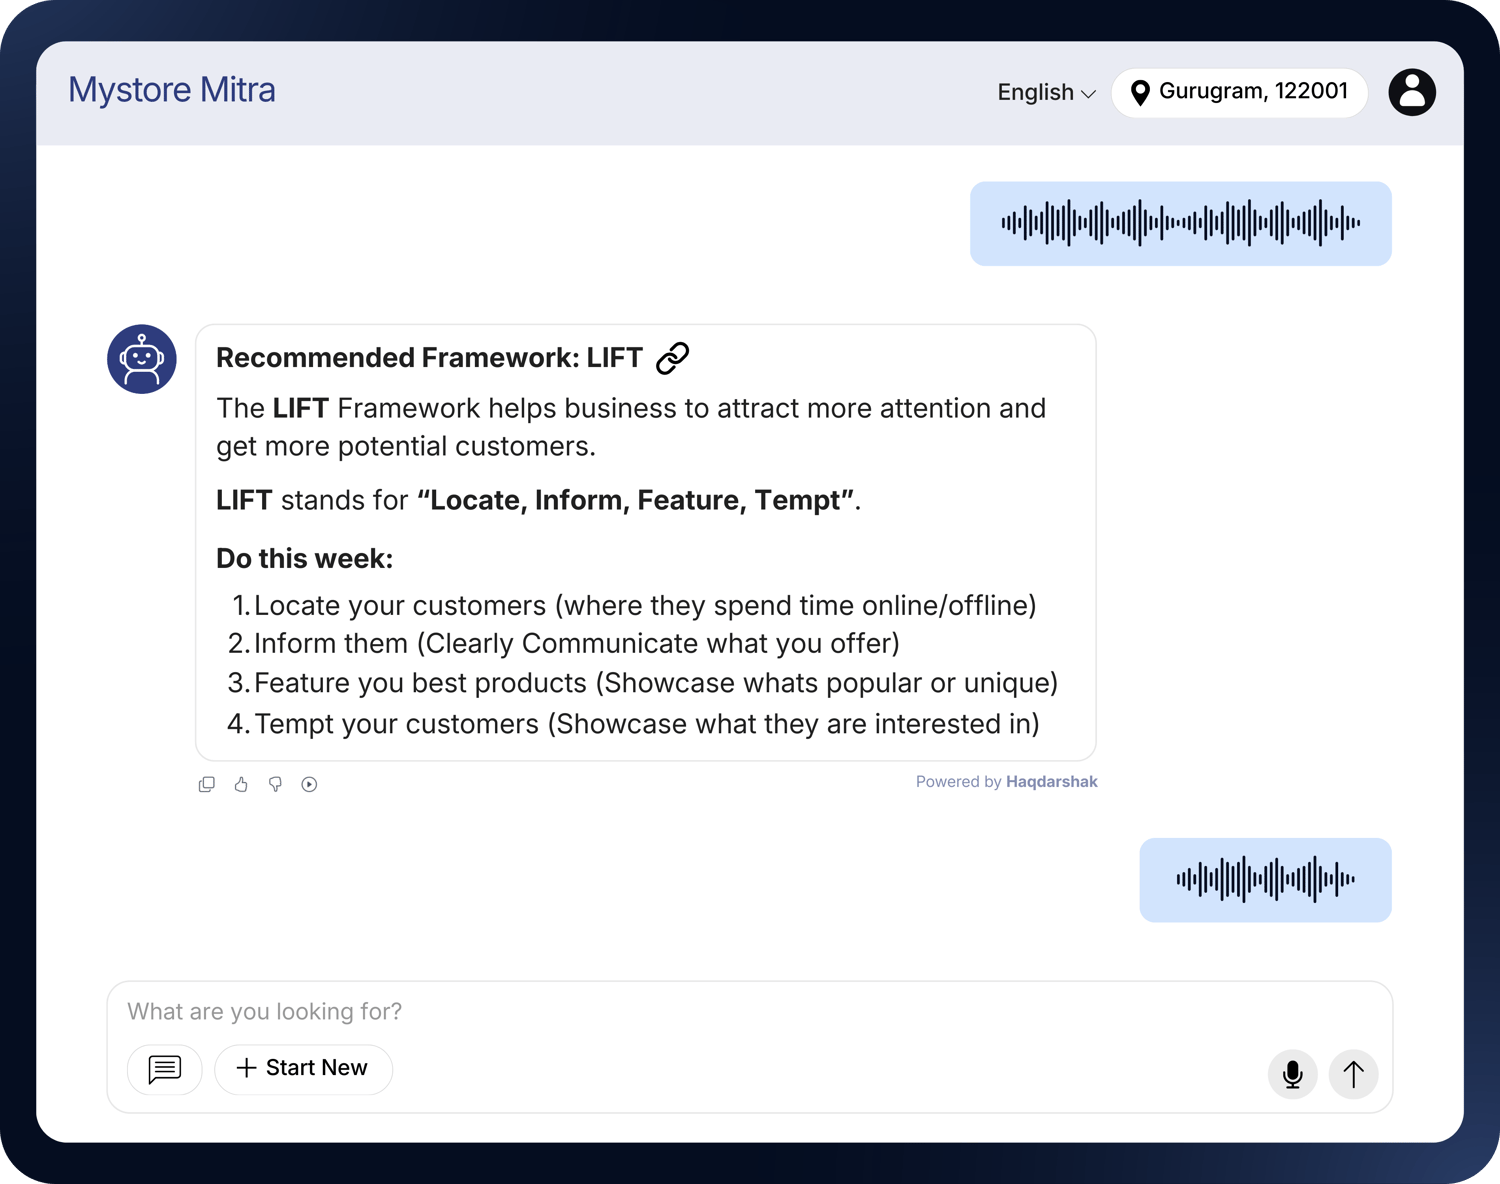Click the robot assistant avatar
This screenshot has height=1184, width=1500.
[142, 359]
